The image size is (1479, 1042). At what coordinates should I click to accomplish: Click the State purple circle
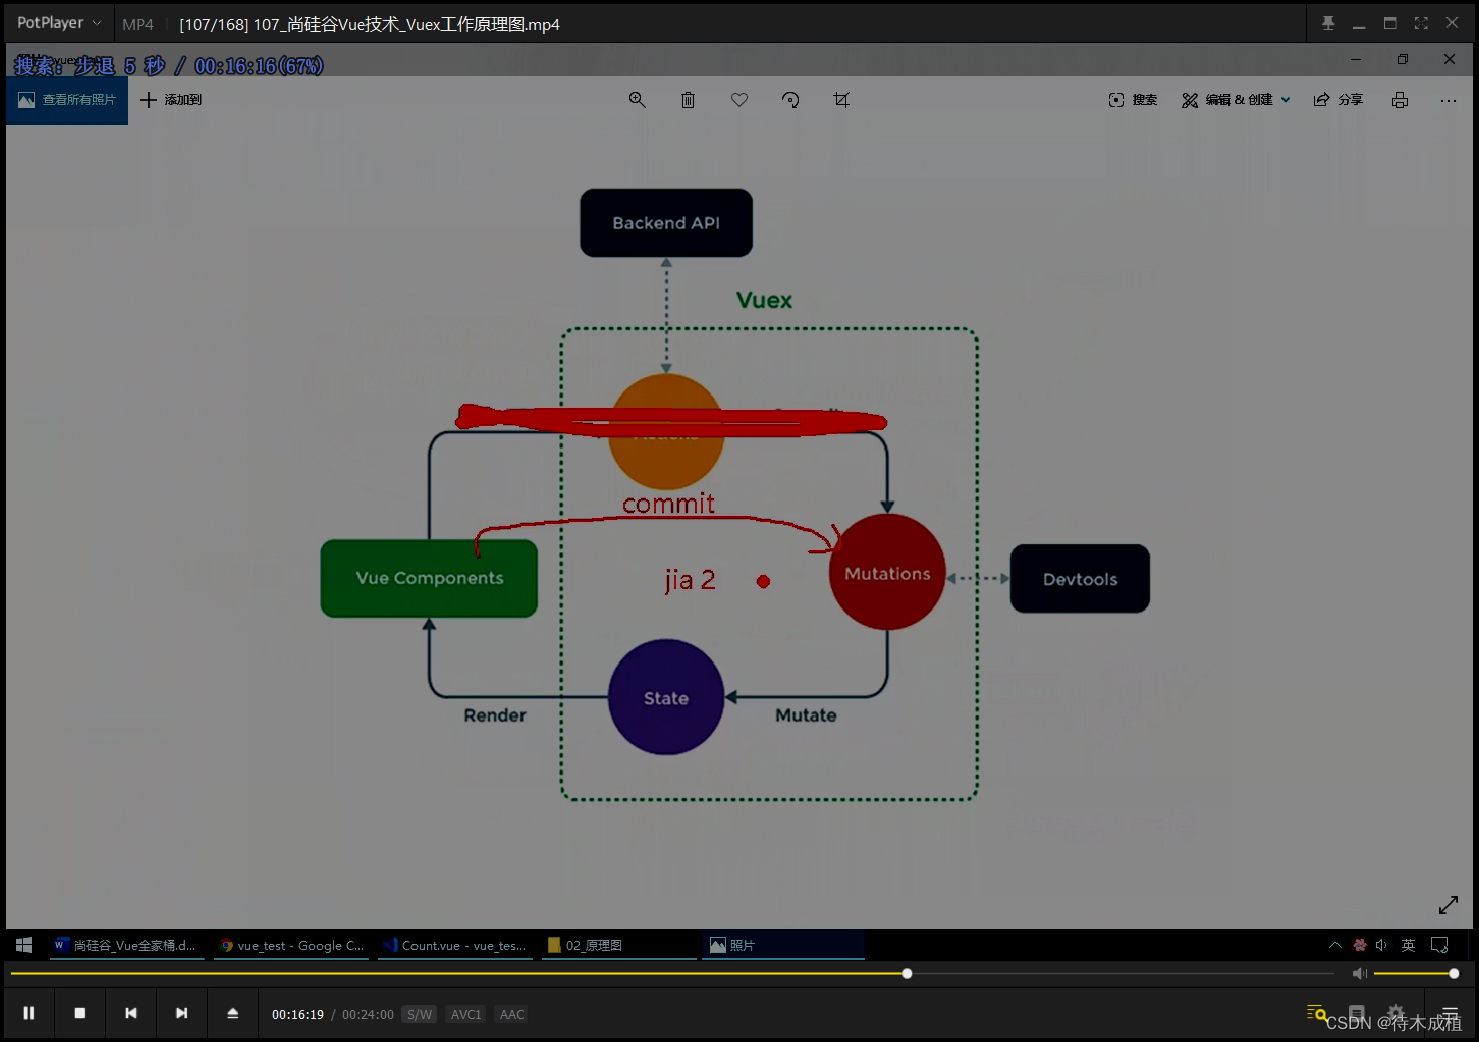tap(666, 697)
